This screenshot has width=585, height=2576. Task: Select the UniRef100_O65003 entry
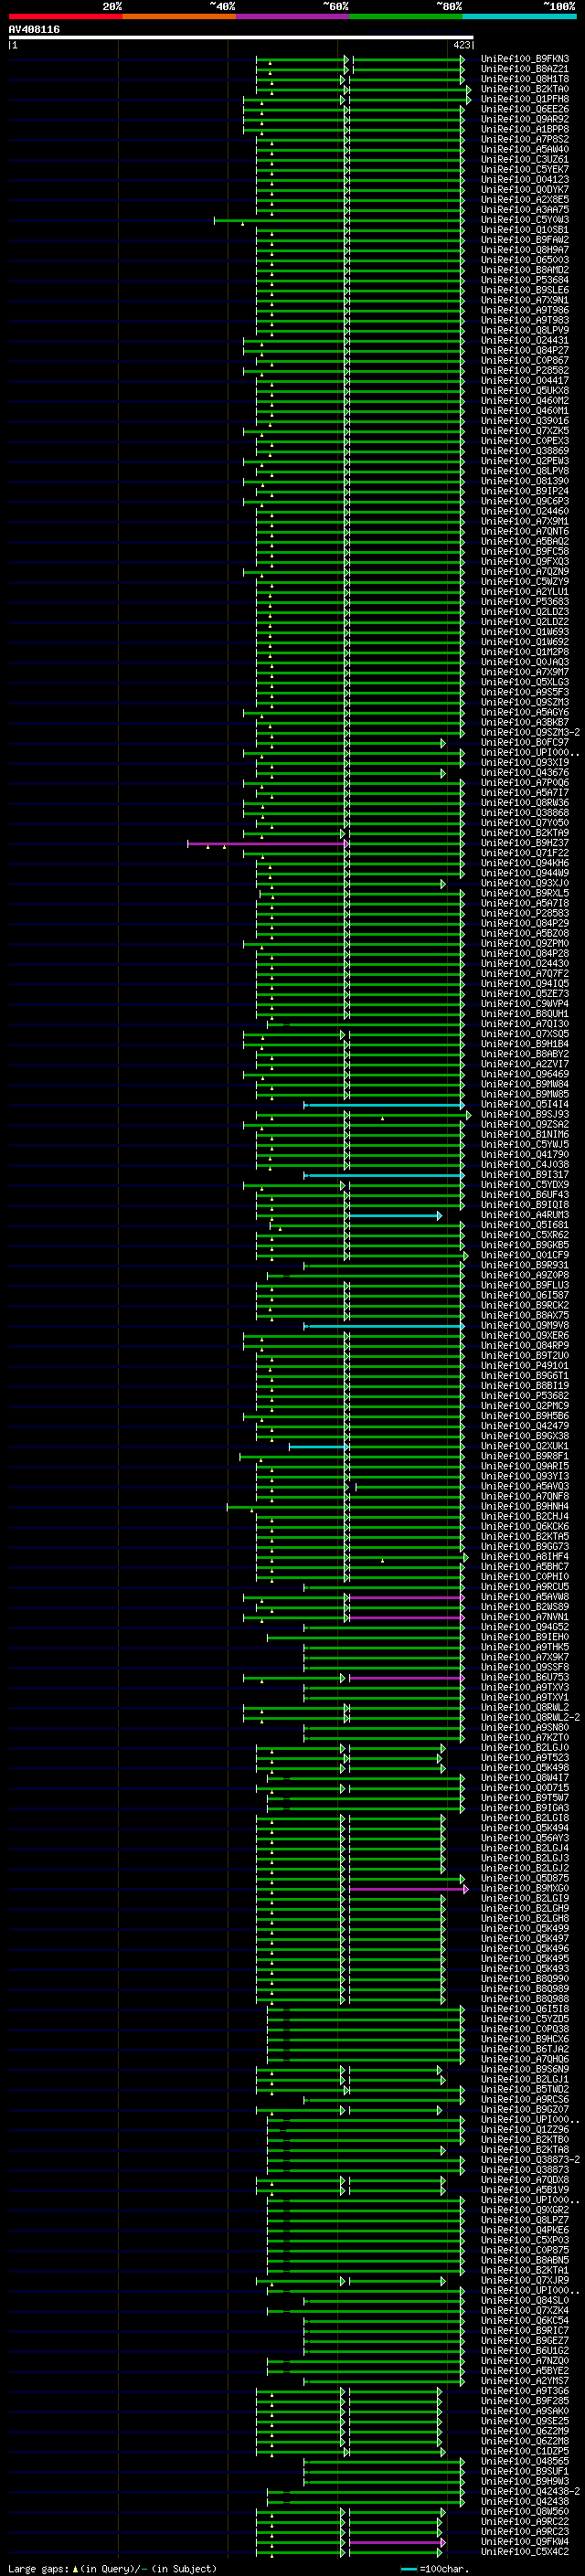[525, 260]
